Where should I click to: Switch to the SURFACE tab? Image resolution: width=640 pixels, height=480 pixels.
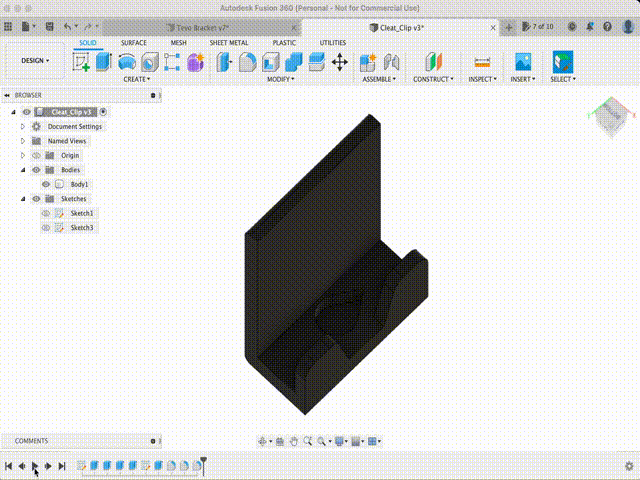(x=133, y=43)
